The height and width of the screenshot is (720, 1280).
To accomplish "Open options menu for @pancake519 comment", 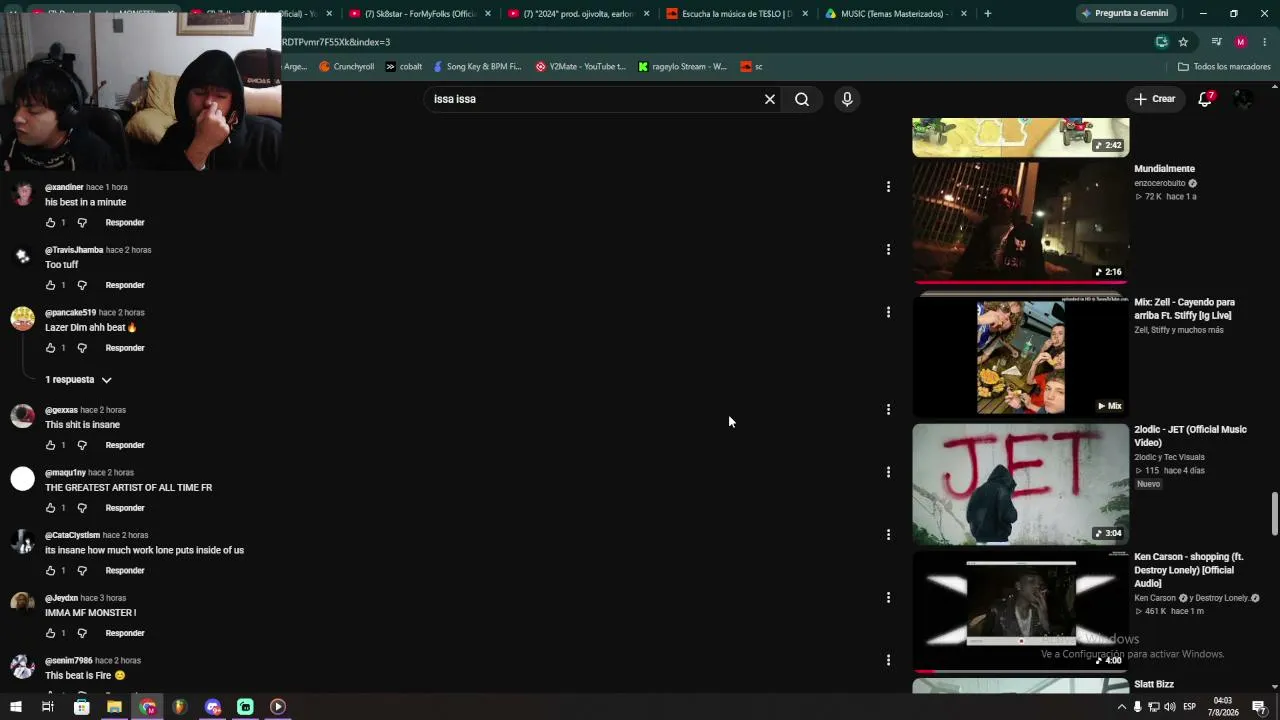I will tap(888, 312).
